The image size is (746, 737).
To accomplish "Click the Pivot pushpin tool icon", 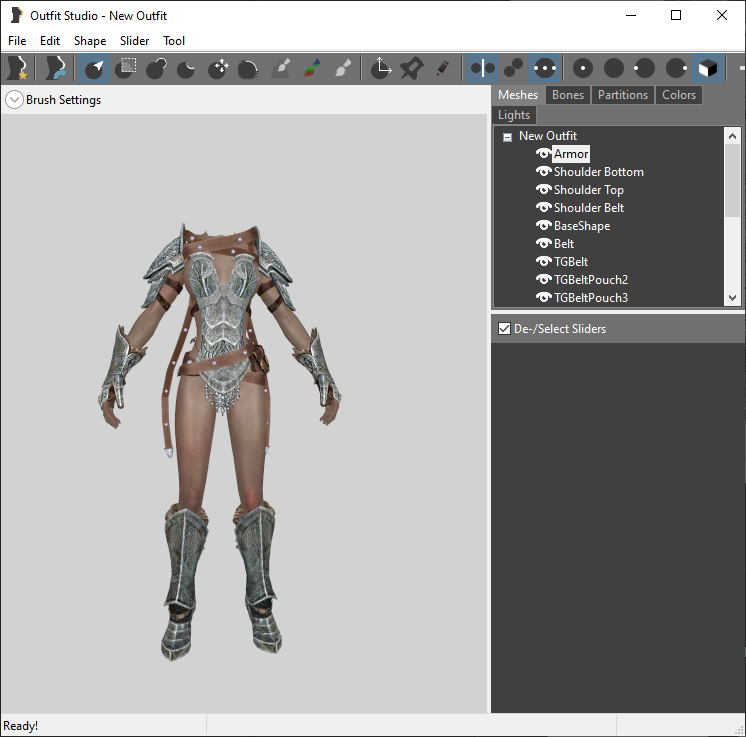I will tap(412, 68).
